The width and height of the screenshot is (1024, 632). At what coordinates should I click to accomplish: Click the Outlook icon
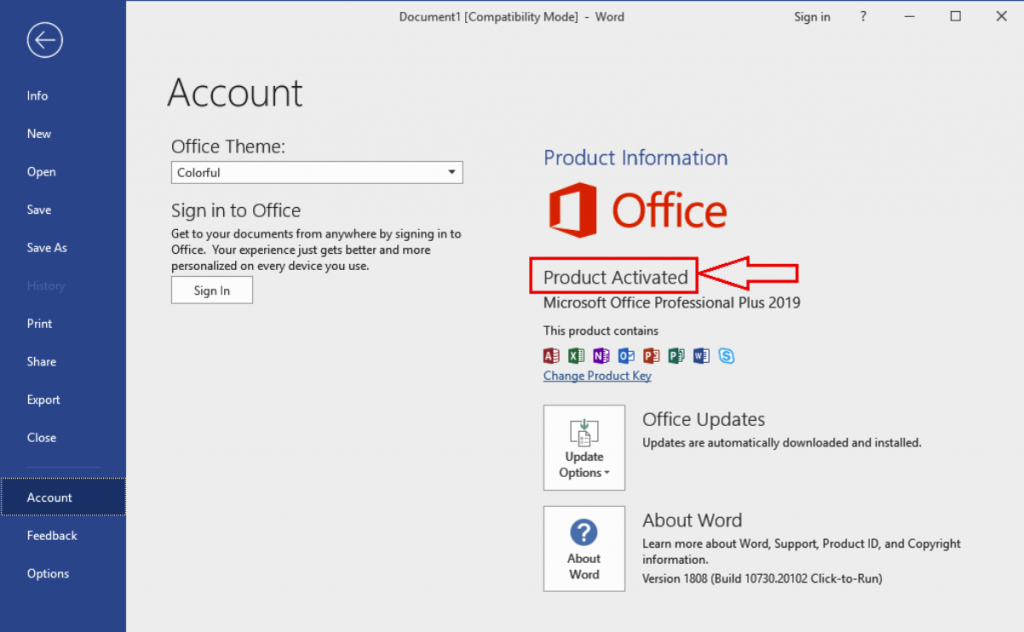click(x=627, y=355)
